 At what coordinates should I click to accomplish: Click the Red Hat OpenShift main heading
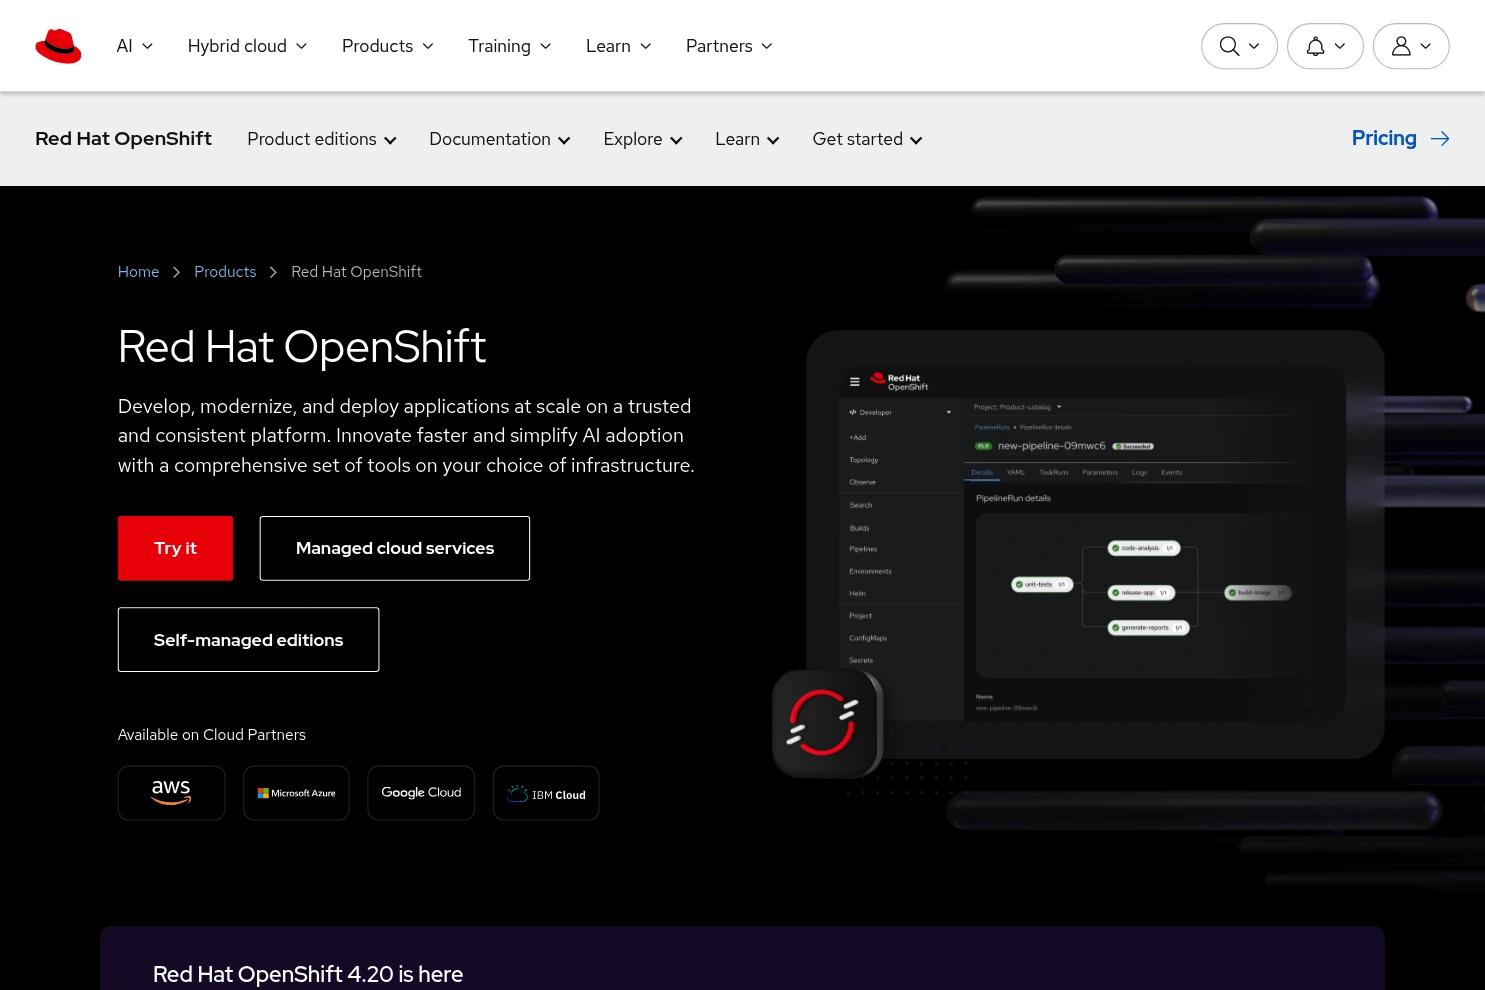pyautogui.click(x=302, y=347)
